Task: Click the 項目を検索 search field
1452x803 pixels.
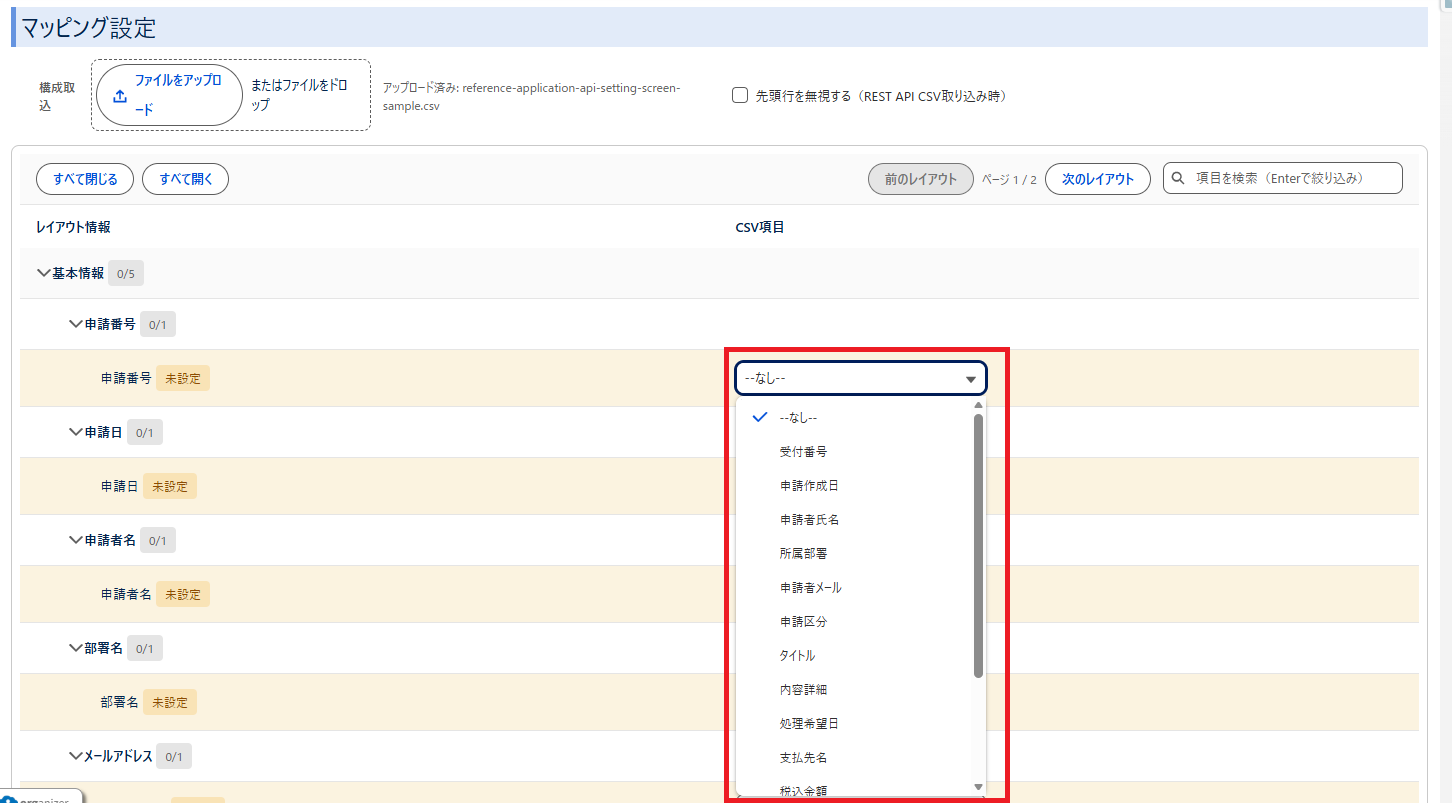Action: 1282,178
